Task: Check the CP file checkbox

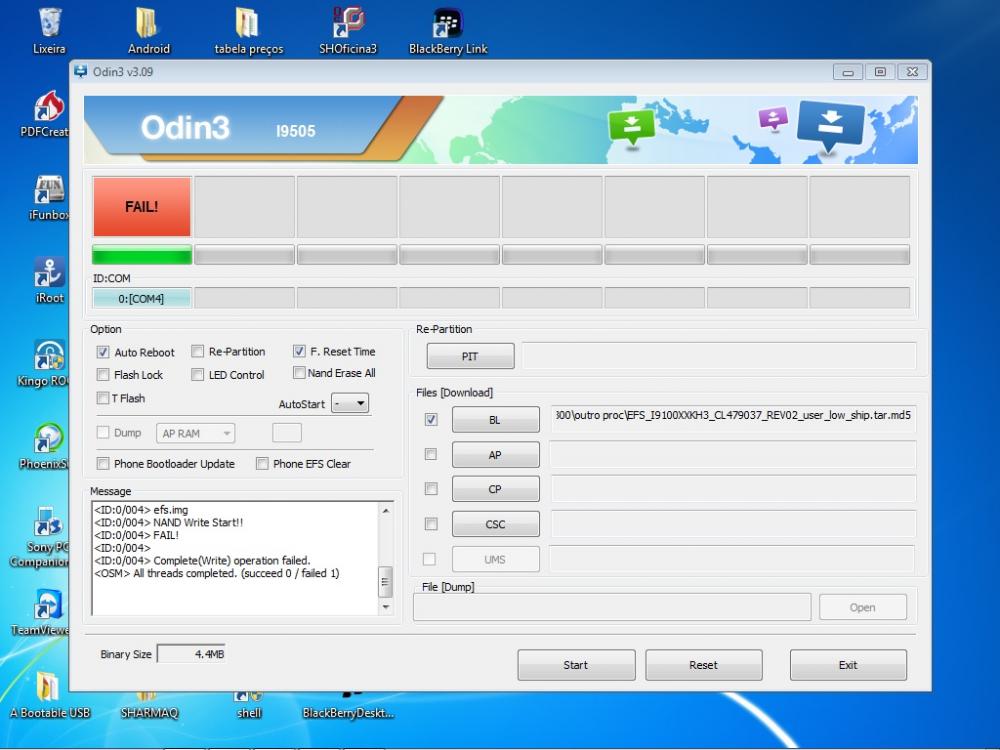Action: pyautogui.click(x=431, y=489)
